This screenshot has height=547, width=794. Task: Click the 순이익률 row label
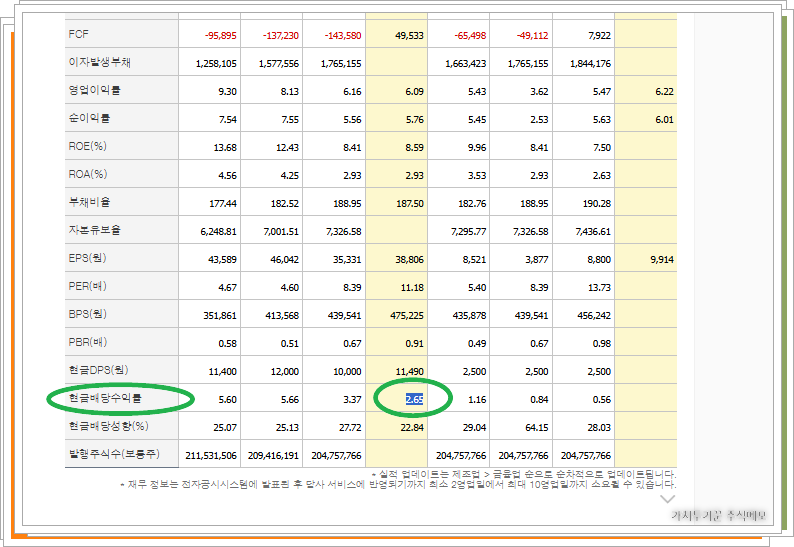pyautogui.click(x=89, y=118)
